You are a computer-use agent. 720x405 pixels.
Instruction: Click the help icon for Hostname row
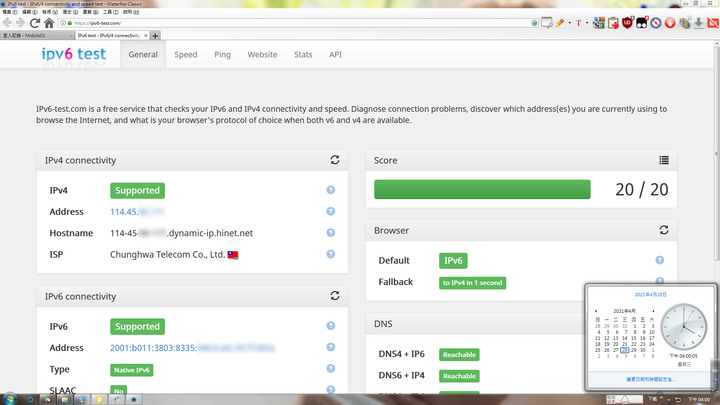pyautogui.click(x=331, y=233)
